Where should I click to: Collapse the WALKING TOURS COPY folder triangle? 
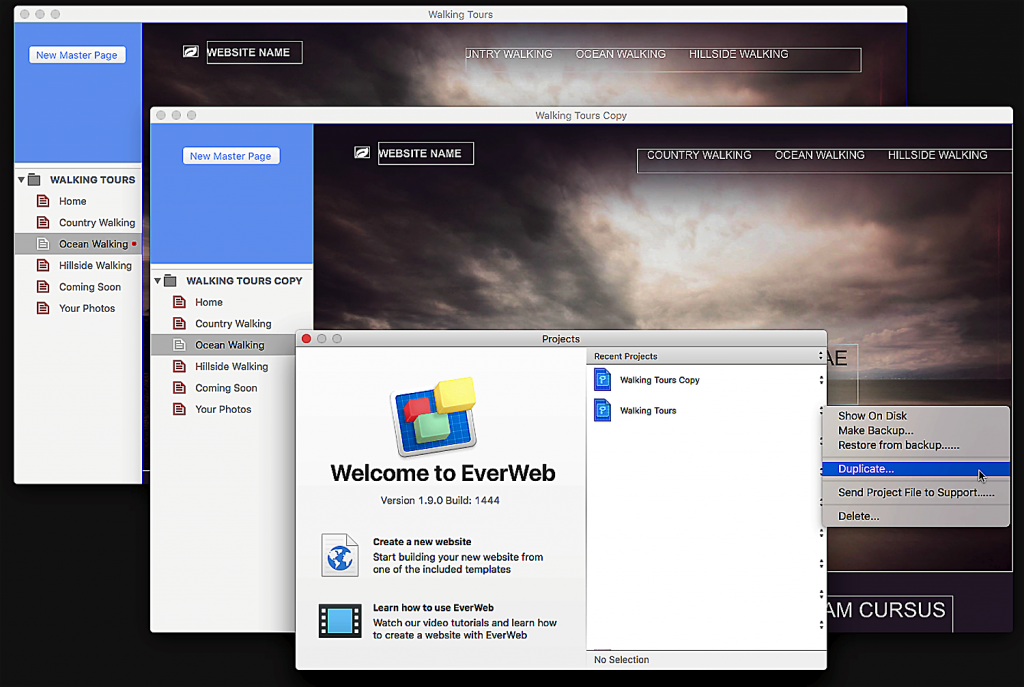click(157, 281)
